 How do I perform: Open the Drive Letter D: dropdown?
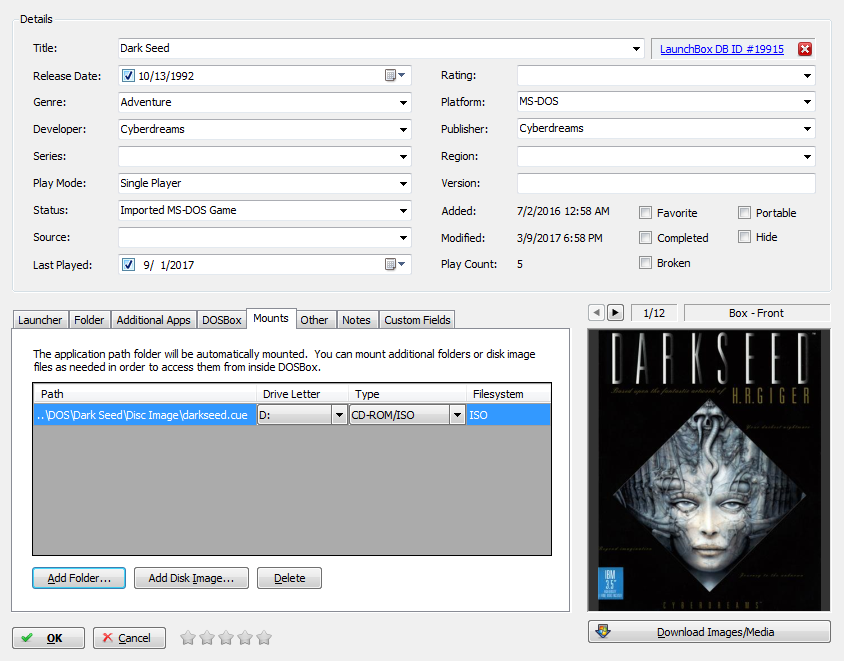339,415
